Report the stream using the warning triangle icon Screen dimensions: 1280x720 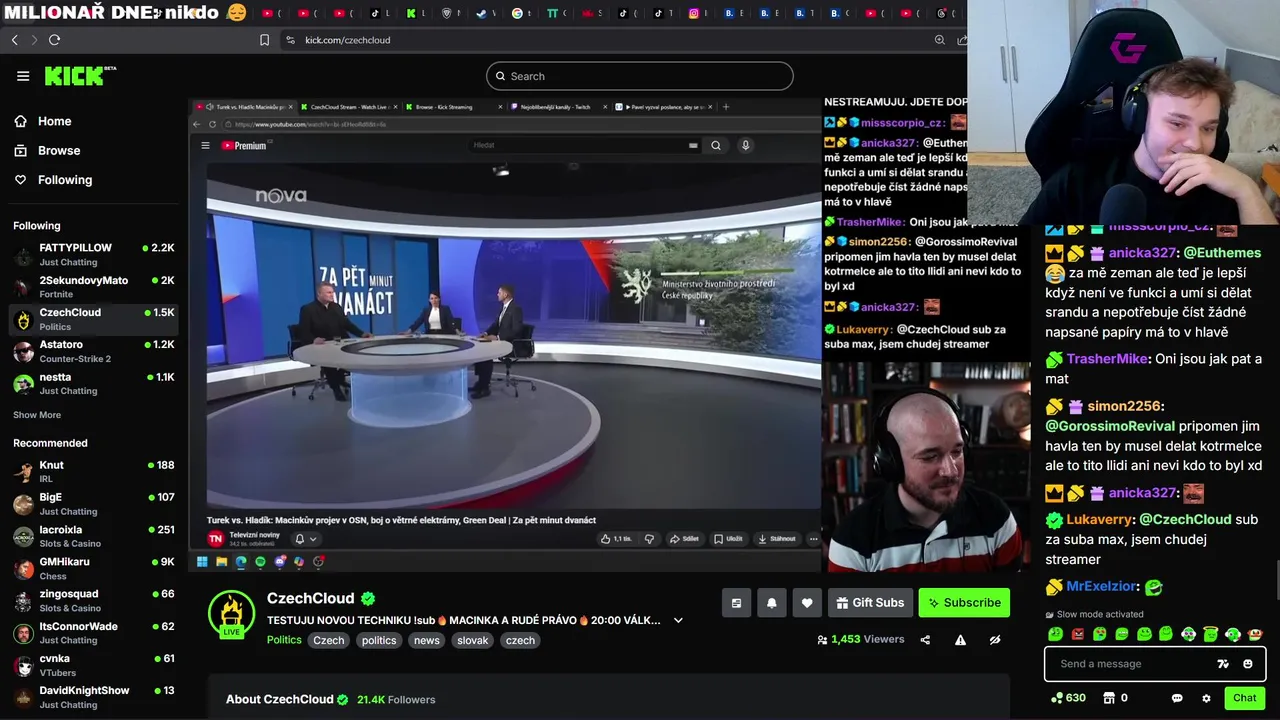[x=960, y=640]
